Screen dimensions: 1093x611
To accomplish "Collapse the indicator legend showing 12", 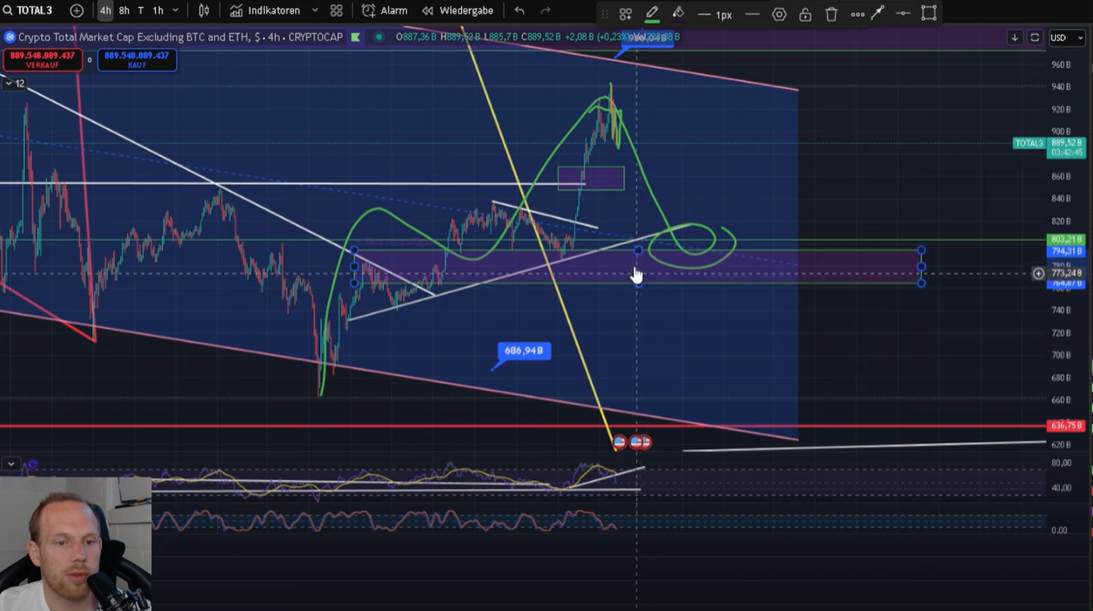I will point(15,84).
